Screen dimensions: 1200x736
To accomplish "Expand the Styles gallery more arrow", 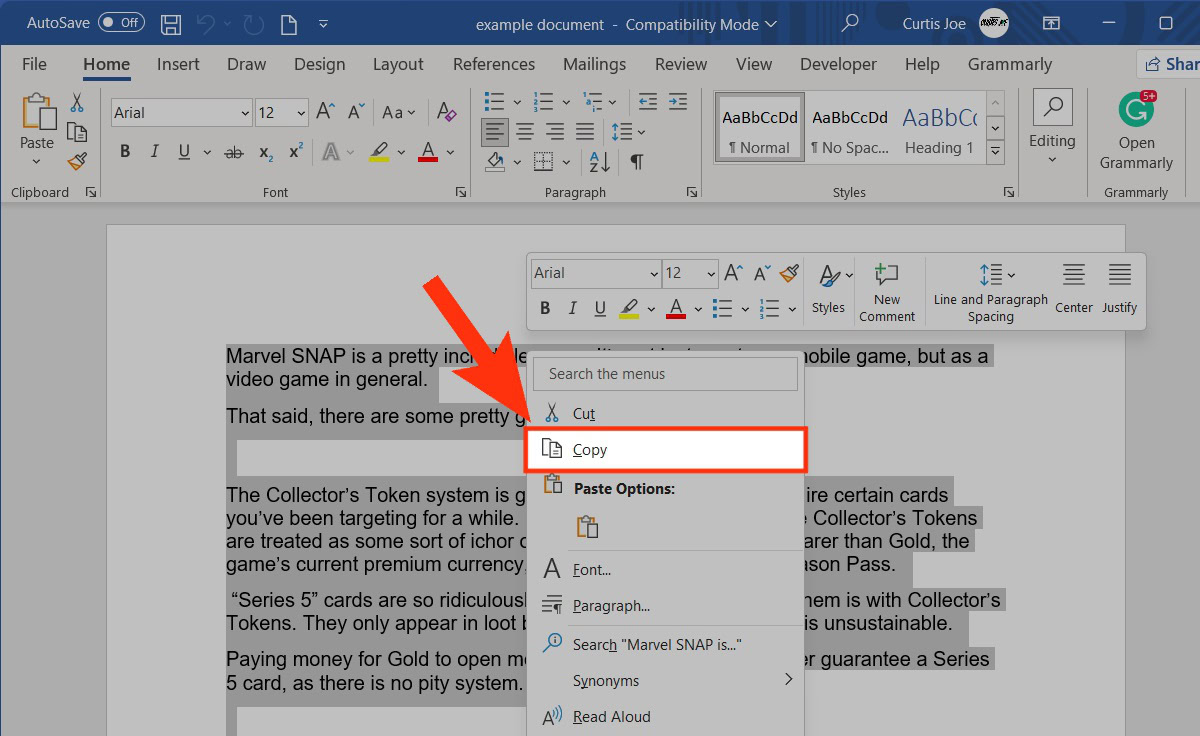I will pos(995,152).
